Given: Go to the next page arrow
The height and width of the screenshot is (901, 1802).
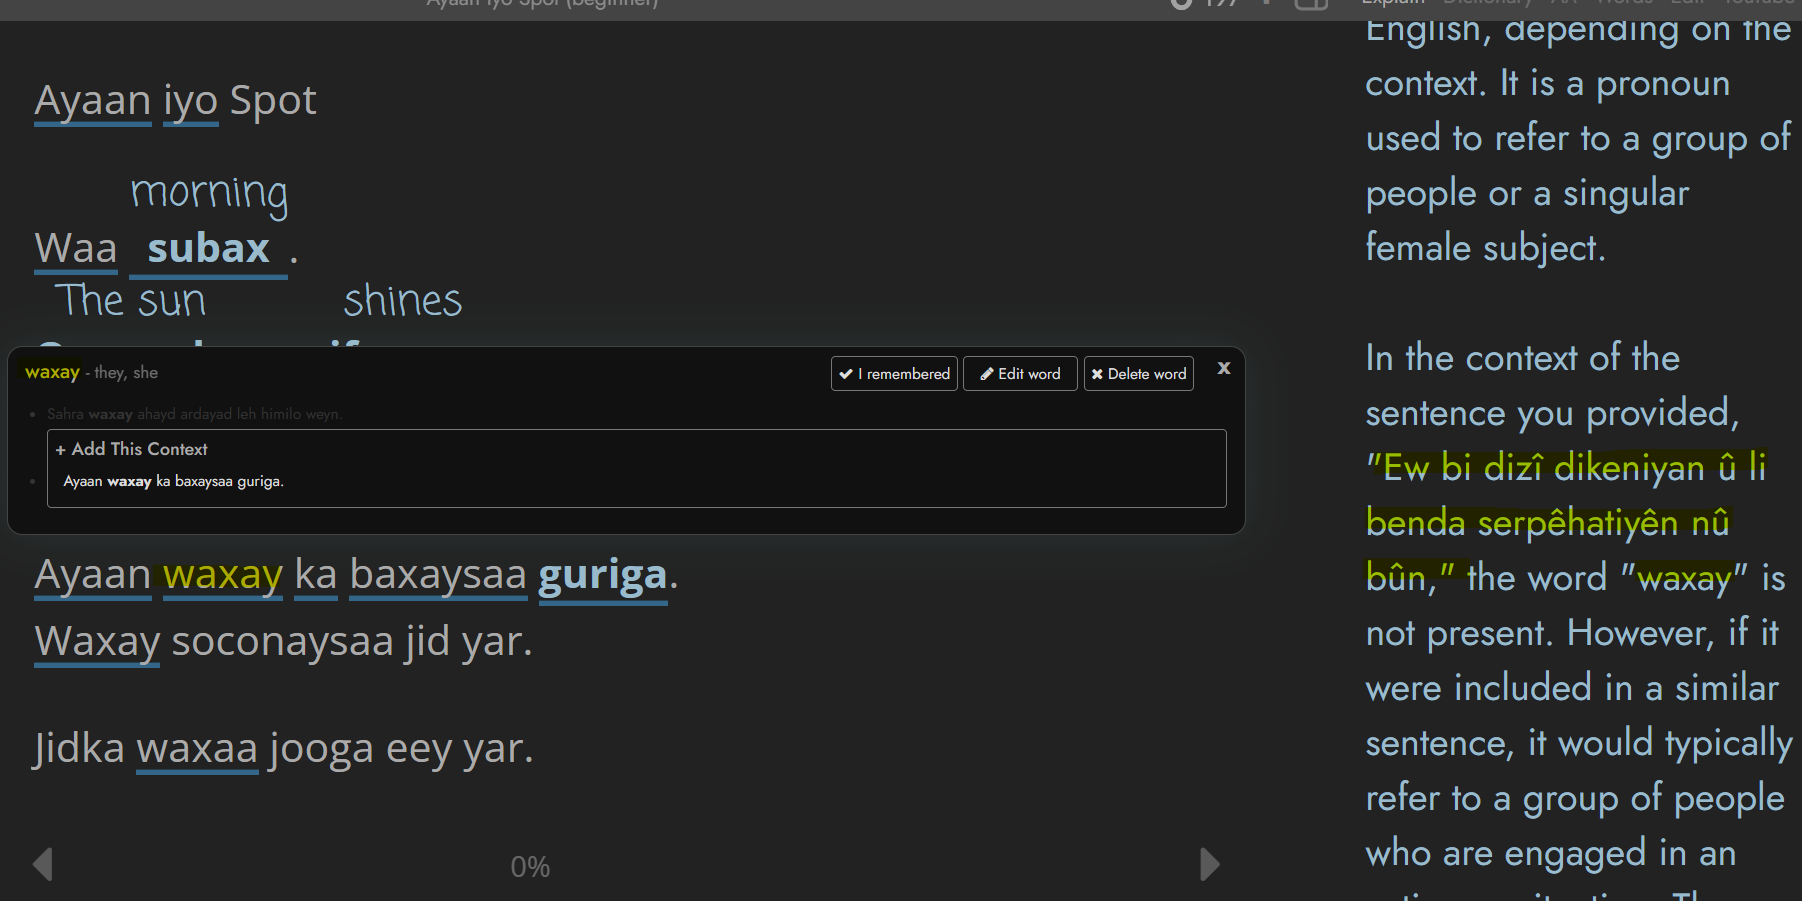Looking at the screenshot, I should coord(1209,864).
